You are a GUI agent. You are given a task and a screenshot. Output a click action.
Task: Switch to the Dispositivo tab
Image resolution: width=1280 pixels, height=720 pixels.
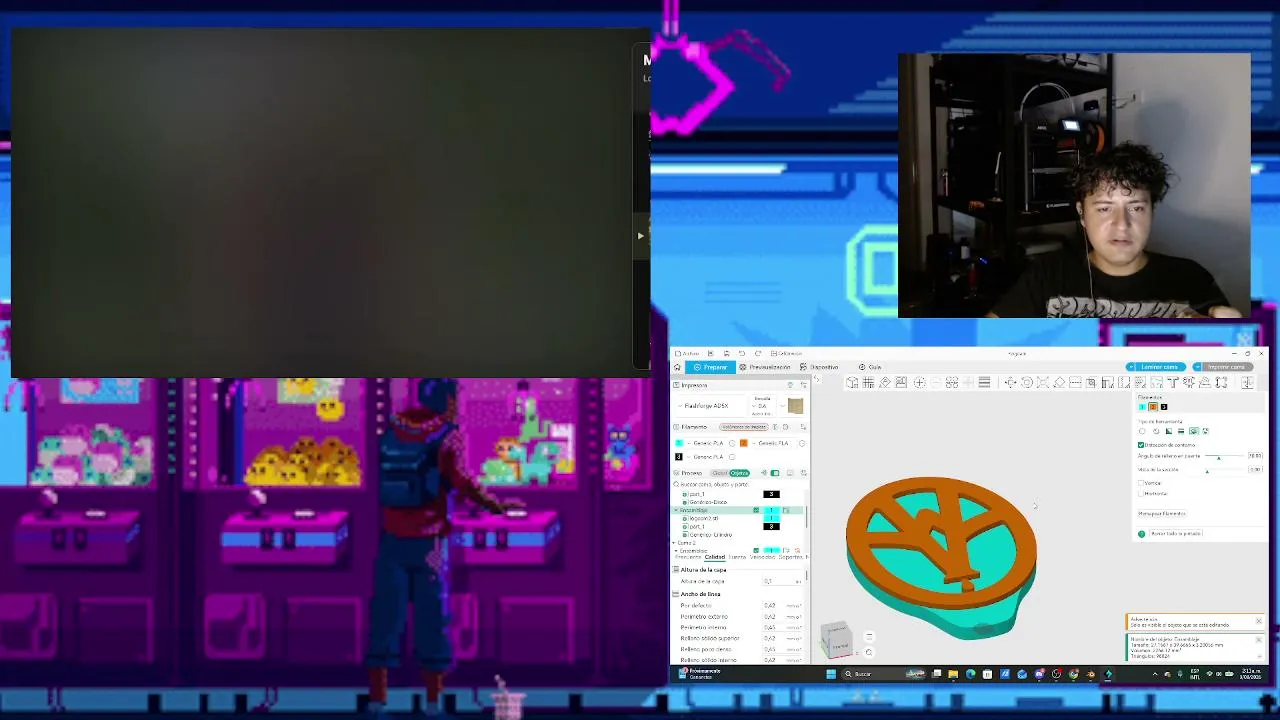click(x=819, y=367)
